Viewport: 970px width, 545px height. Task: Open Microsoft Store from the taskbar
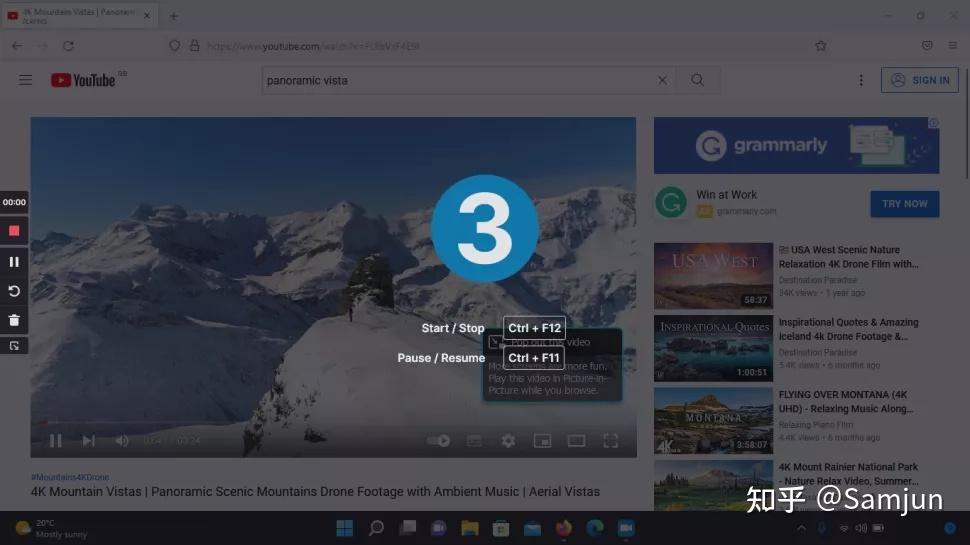coord(500,528)
